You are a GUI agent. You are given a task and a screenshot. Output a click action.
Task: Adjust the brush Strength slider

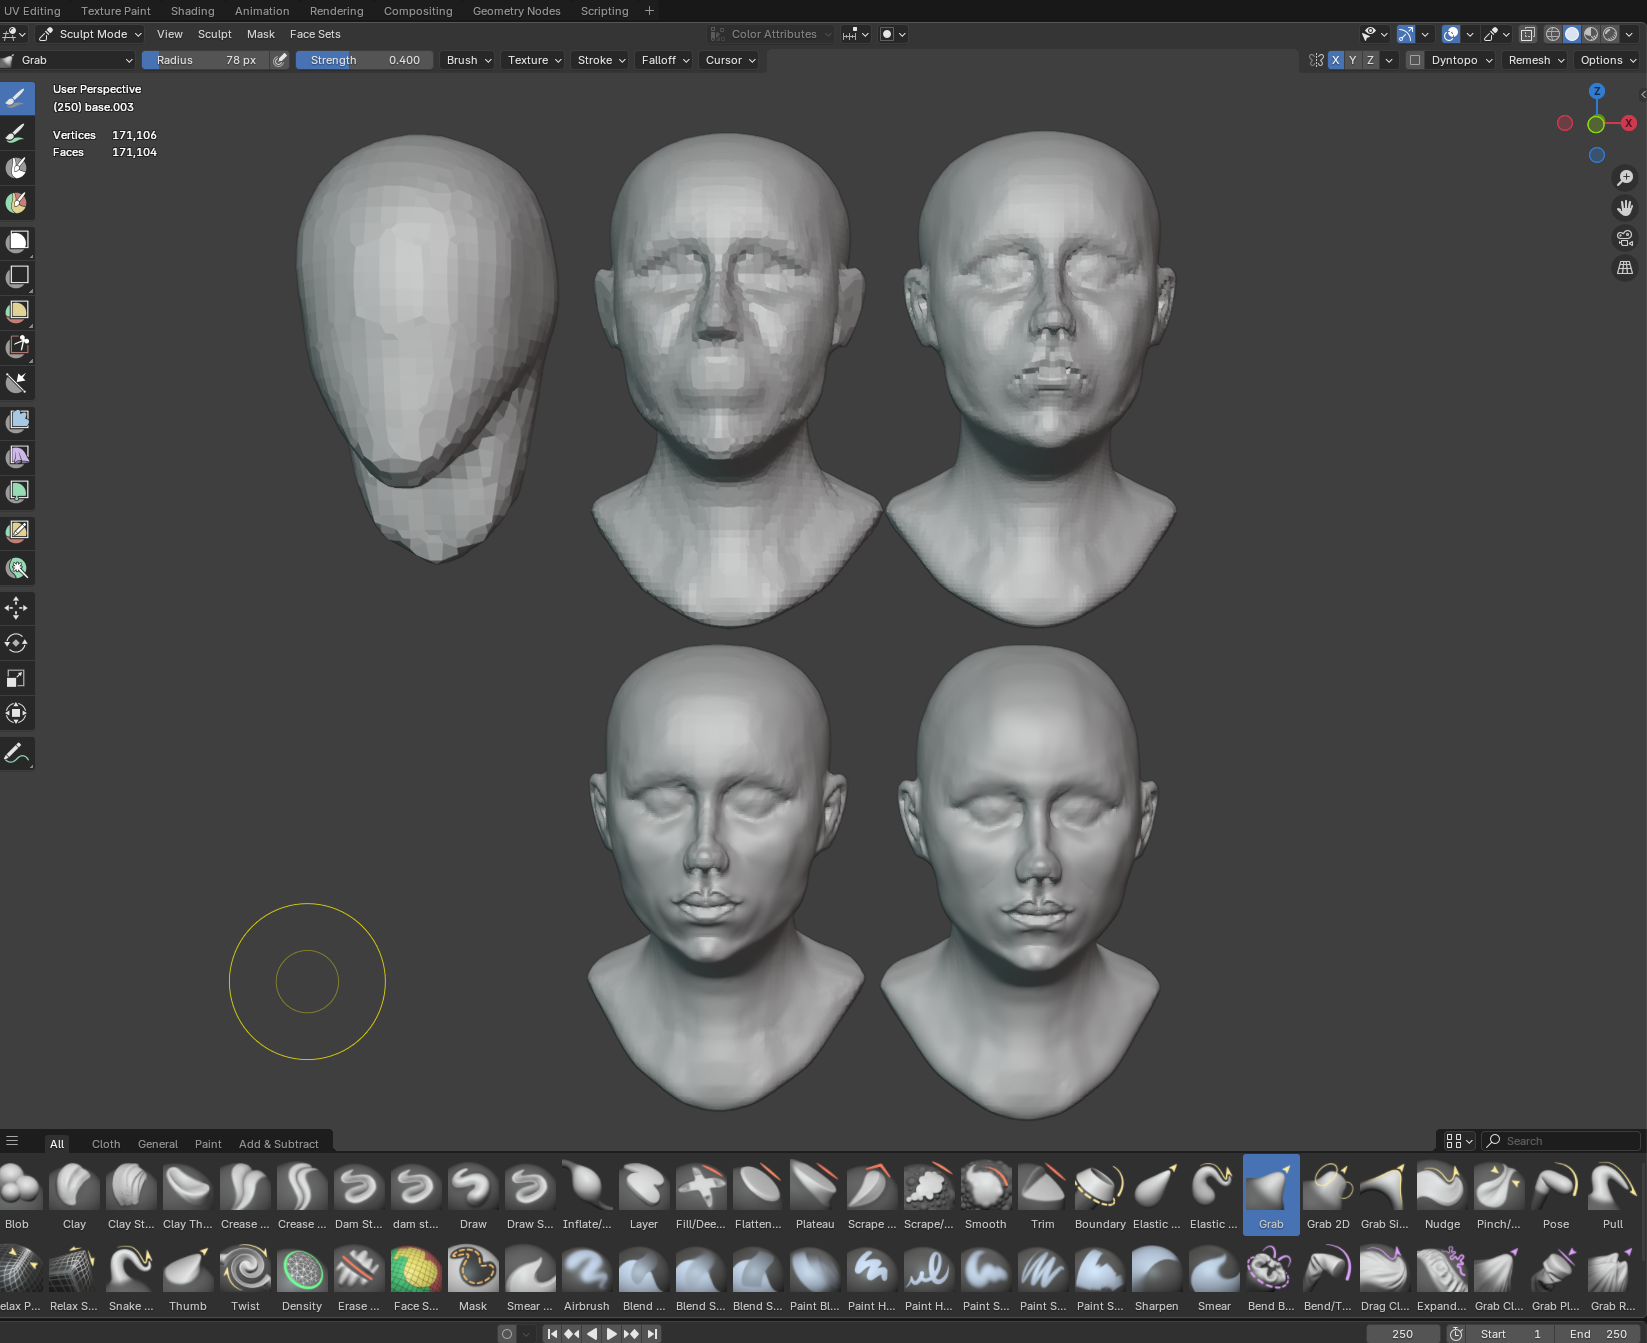[x=364, y=60]
